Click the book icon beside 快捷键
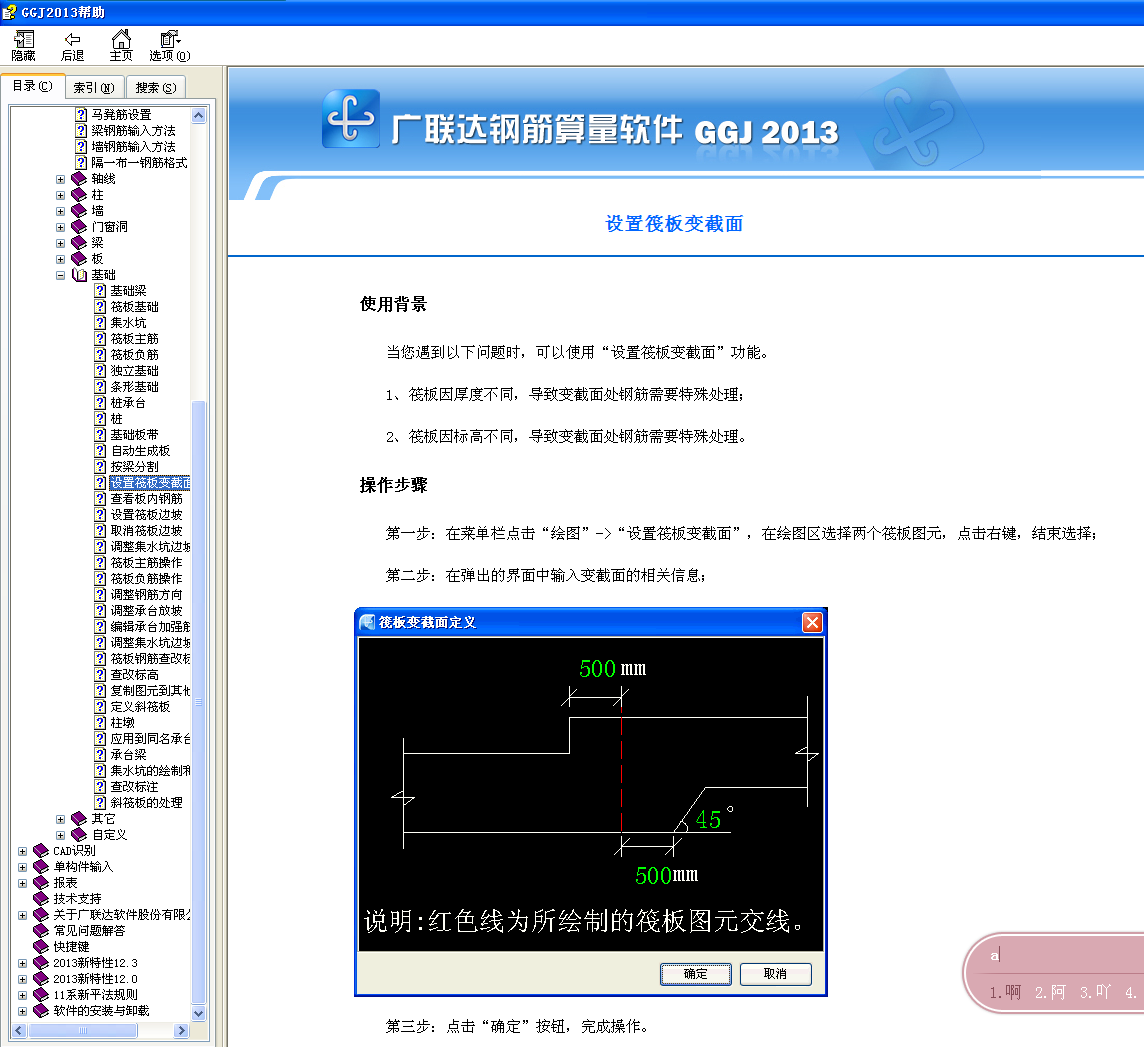Image resolution: width=1144 pixels, height=1047 pixels. 41,947
